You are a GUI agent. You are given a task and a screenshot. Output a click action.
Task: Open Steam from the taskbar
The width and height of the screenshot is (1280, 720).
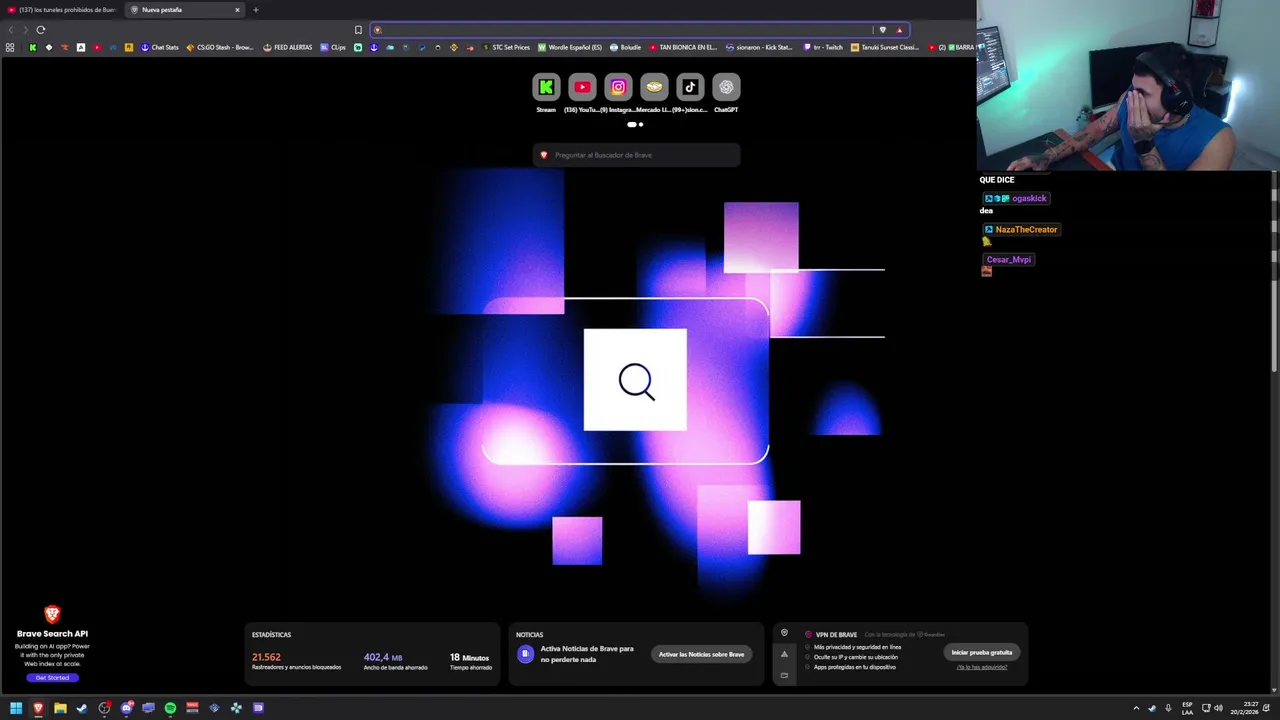(82, 708)
